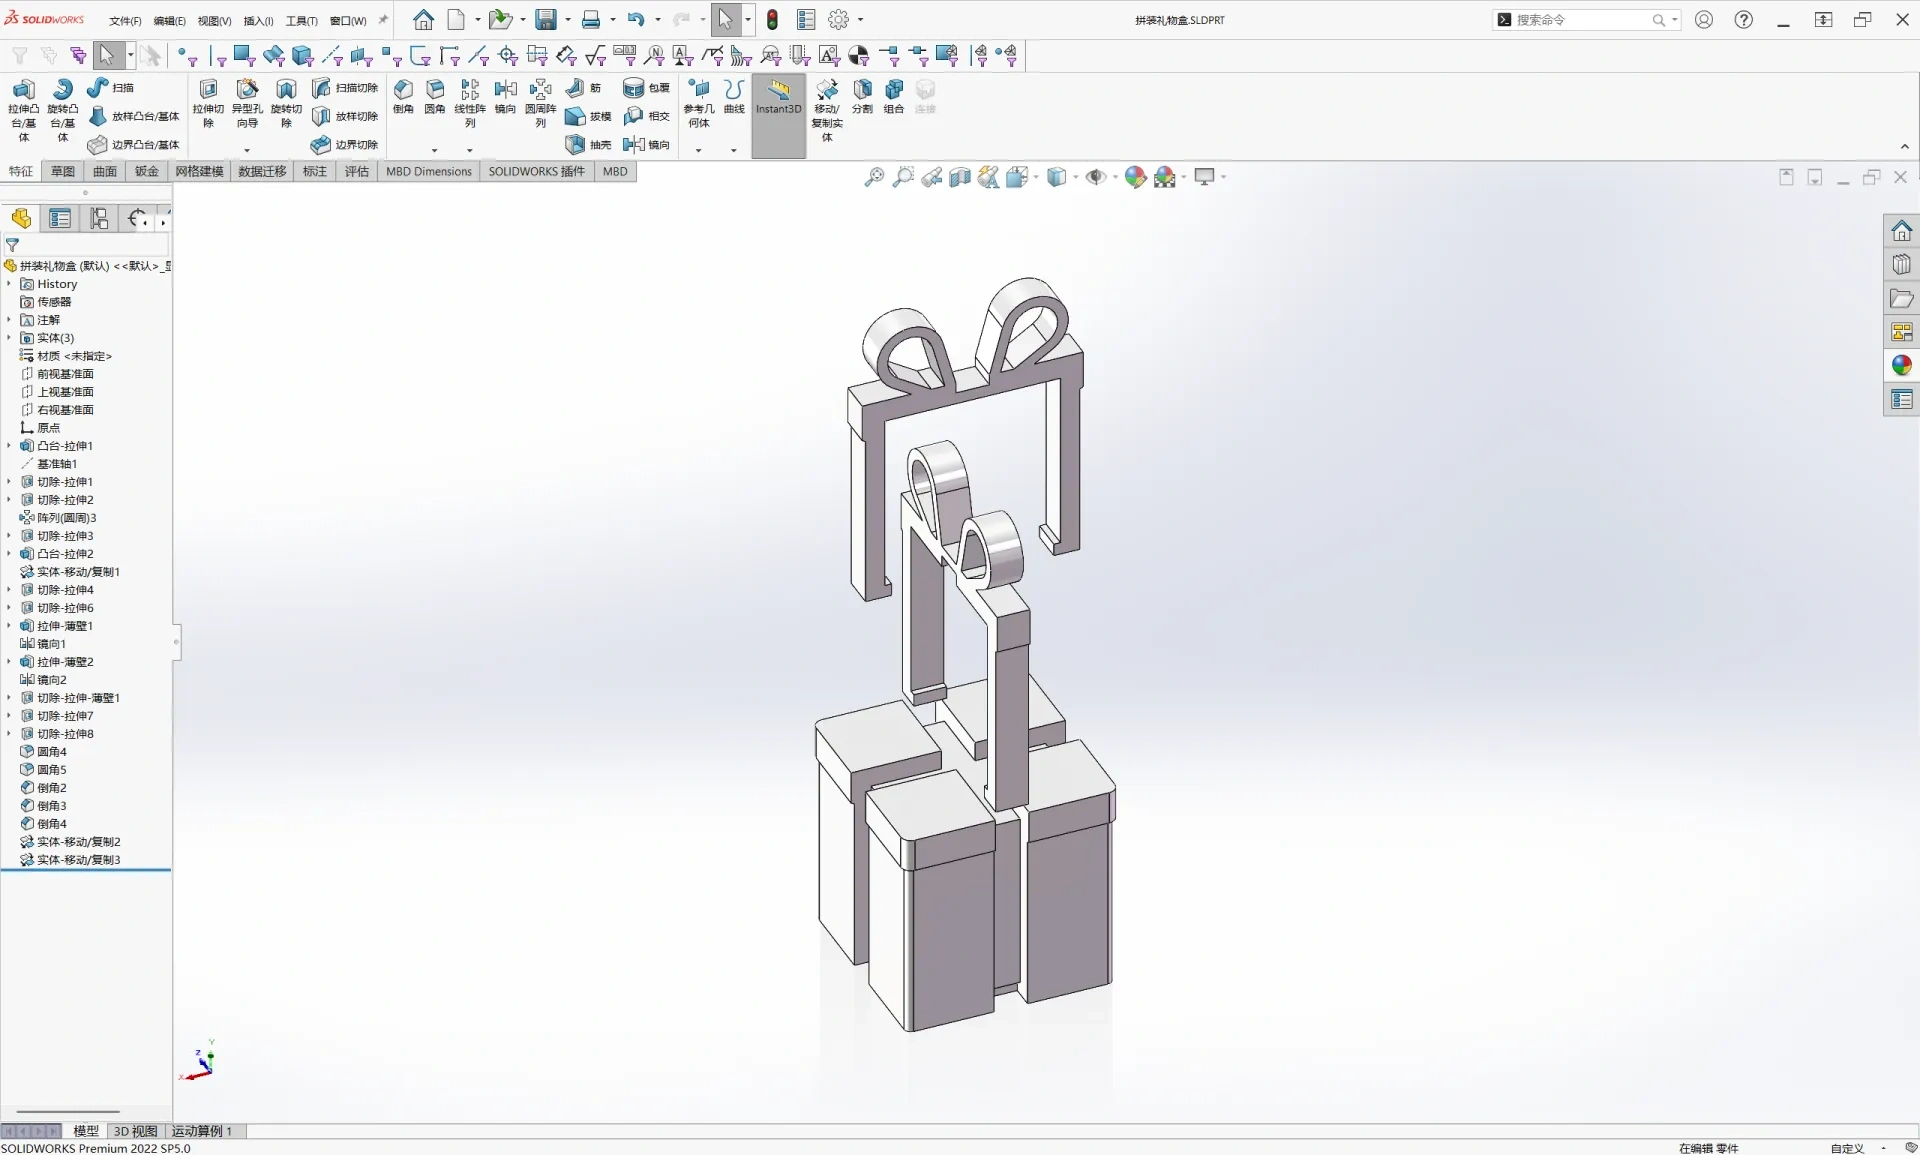The image size is (1920, 1155).
Task: Open the dropdown arrow under 异型孔向导
Action: 247,150
